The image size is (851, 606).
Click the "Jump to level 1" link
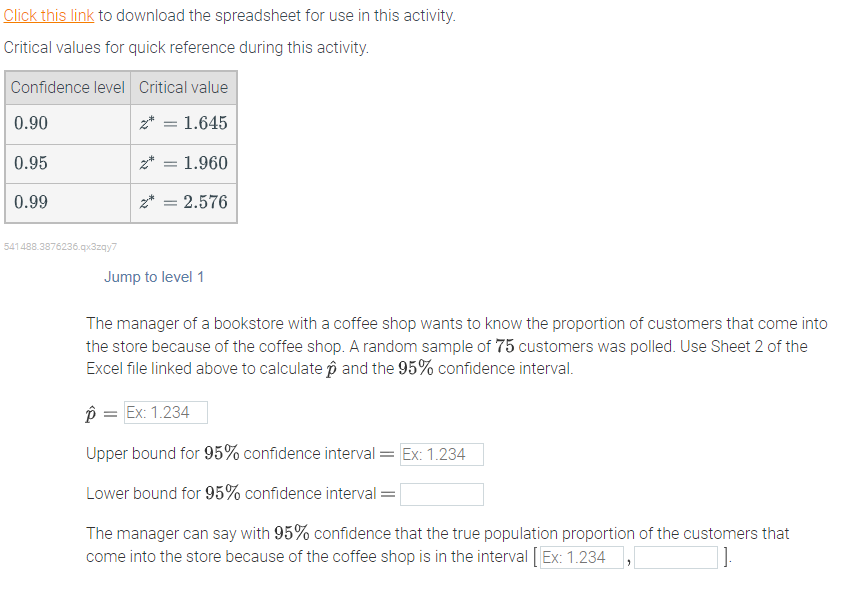click(154, 277)
